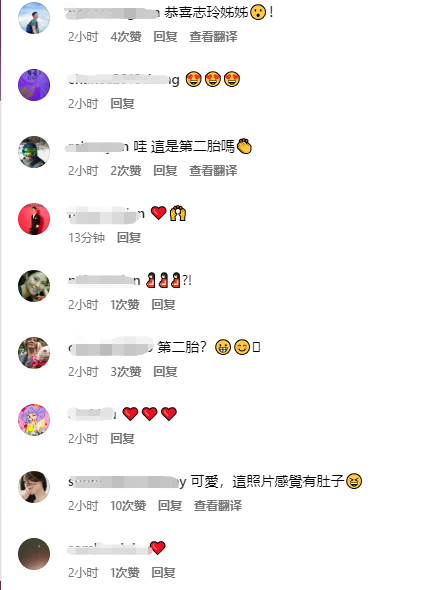The width and height of the screenshot is (443, 590).
Task: Open woman portrait avatar beside pregnant emojis comment
Action: point(34,286)
